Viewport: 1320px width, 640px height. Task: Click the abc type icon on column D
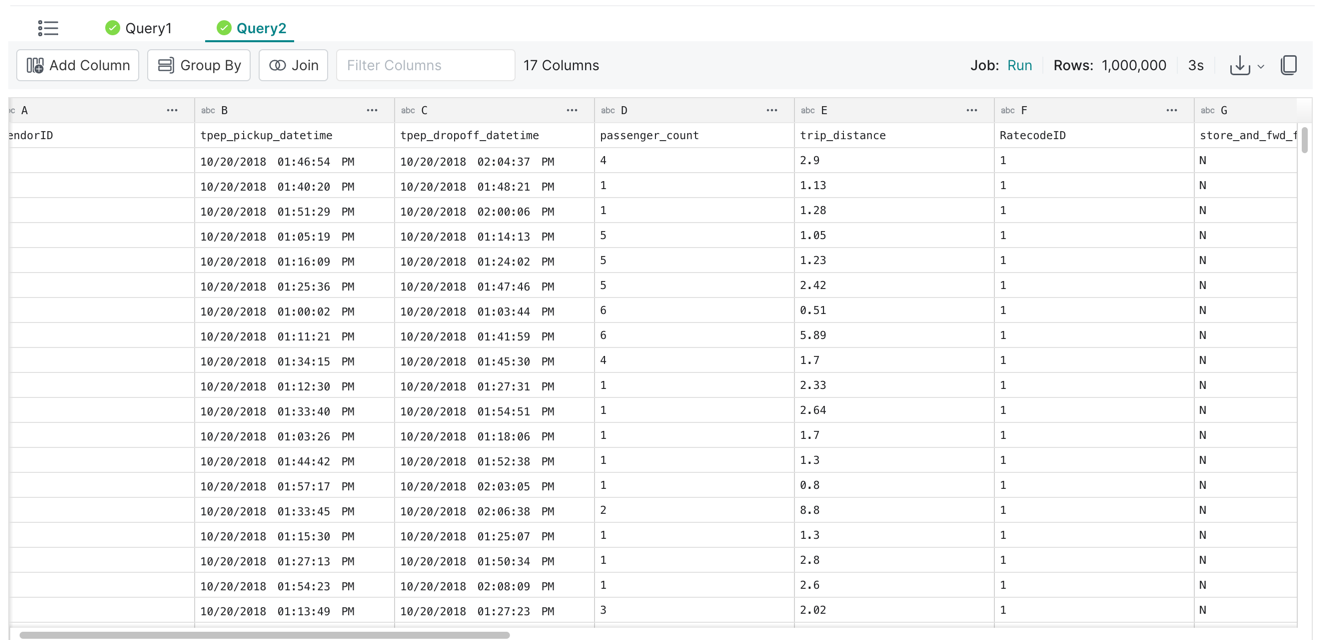(x=608, y=111)
